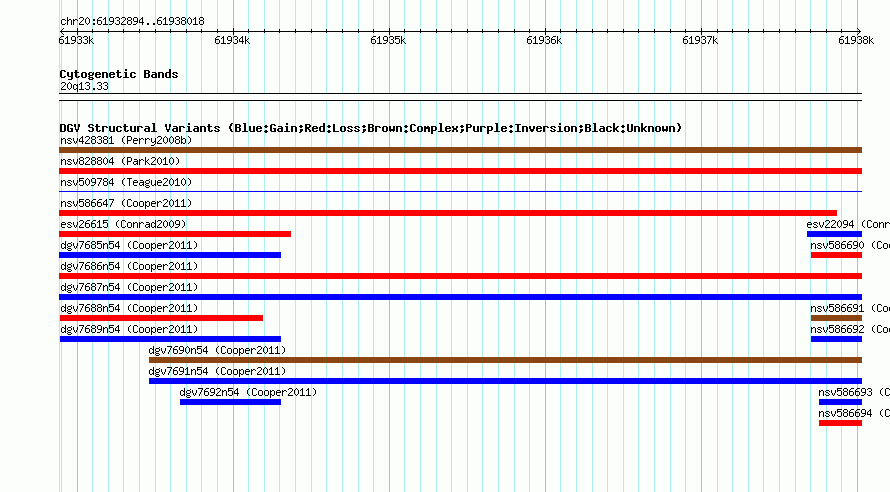Click the nsv509784 (Teague2010) label
Screen dimensions: 890x492
pyautogui.click(x=126, y=182)
